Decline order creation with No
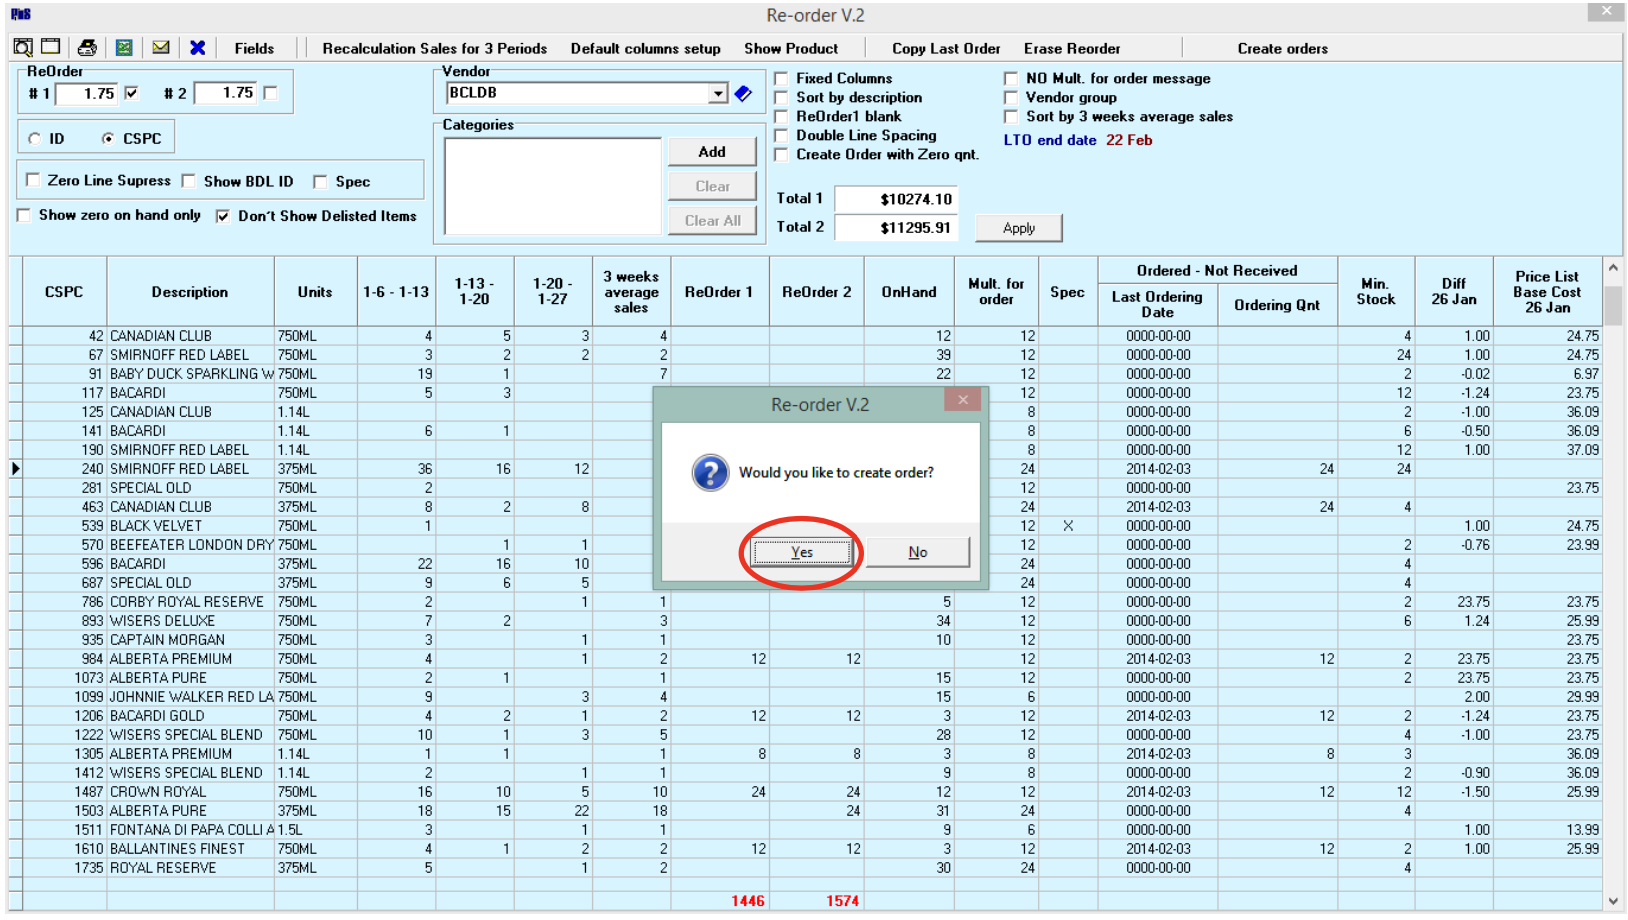The height and width of the screenshot is (920, 1628). tap(917, 552)
